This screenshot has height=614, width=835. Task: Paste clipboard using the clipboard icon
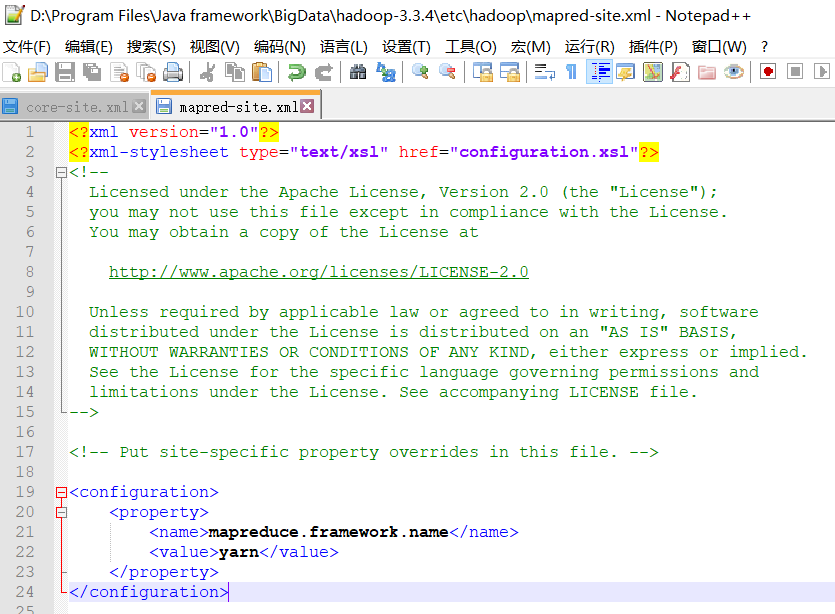coord(261,72)
